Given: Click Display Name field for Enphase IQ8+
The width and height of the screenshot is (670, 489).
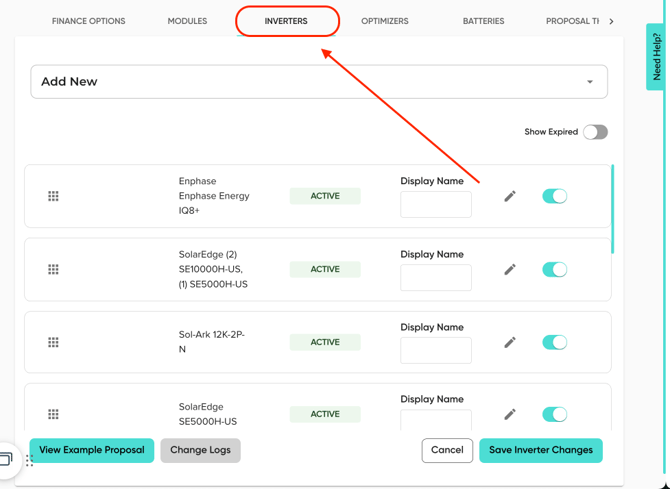Looking at the screenshot, I should (x=436, y=205).
